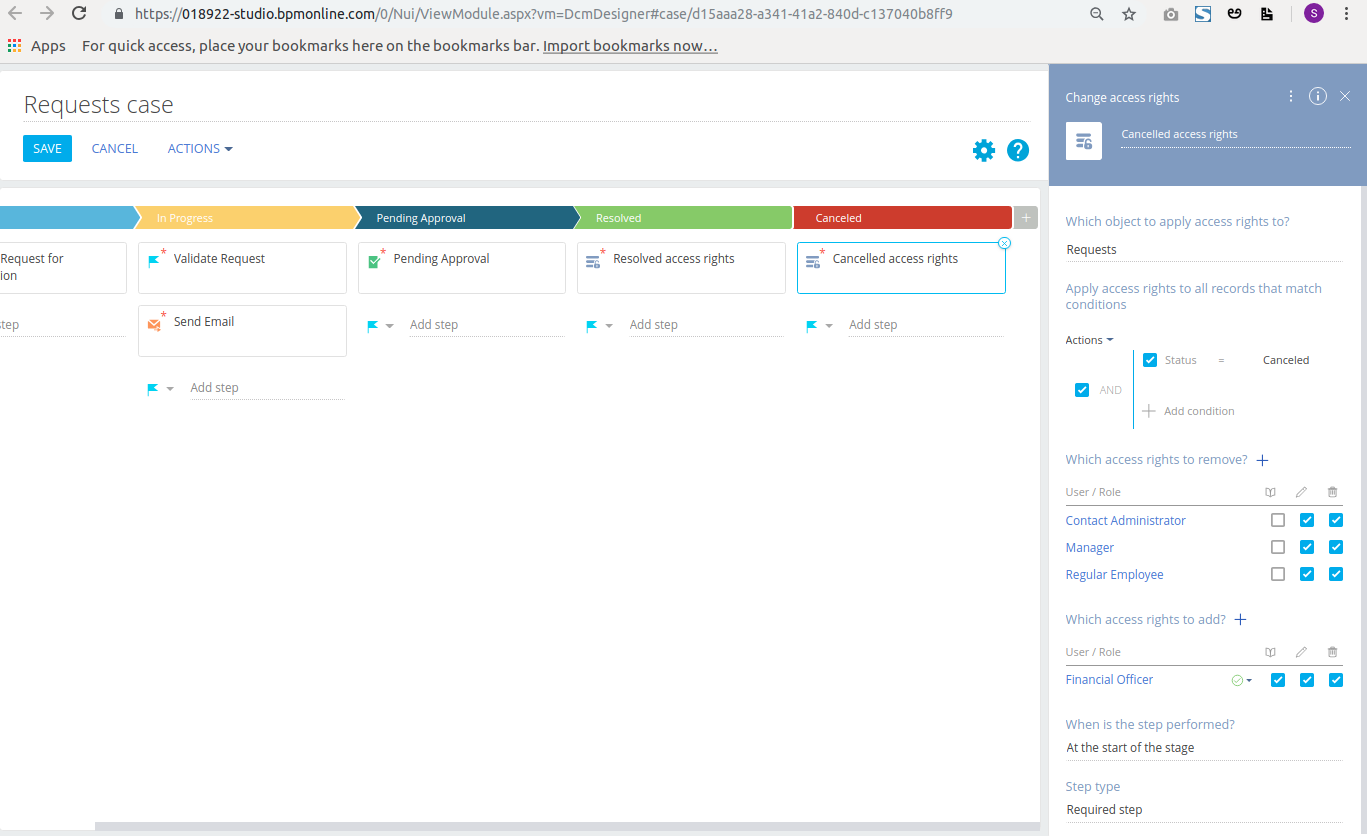
Task: Open the three-dot menu in the panel header
Action: pyautogui.click(x=1291, y=96)
